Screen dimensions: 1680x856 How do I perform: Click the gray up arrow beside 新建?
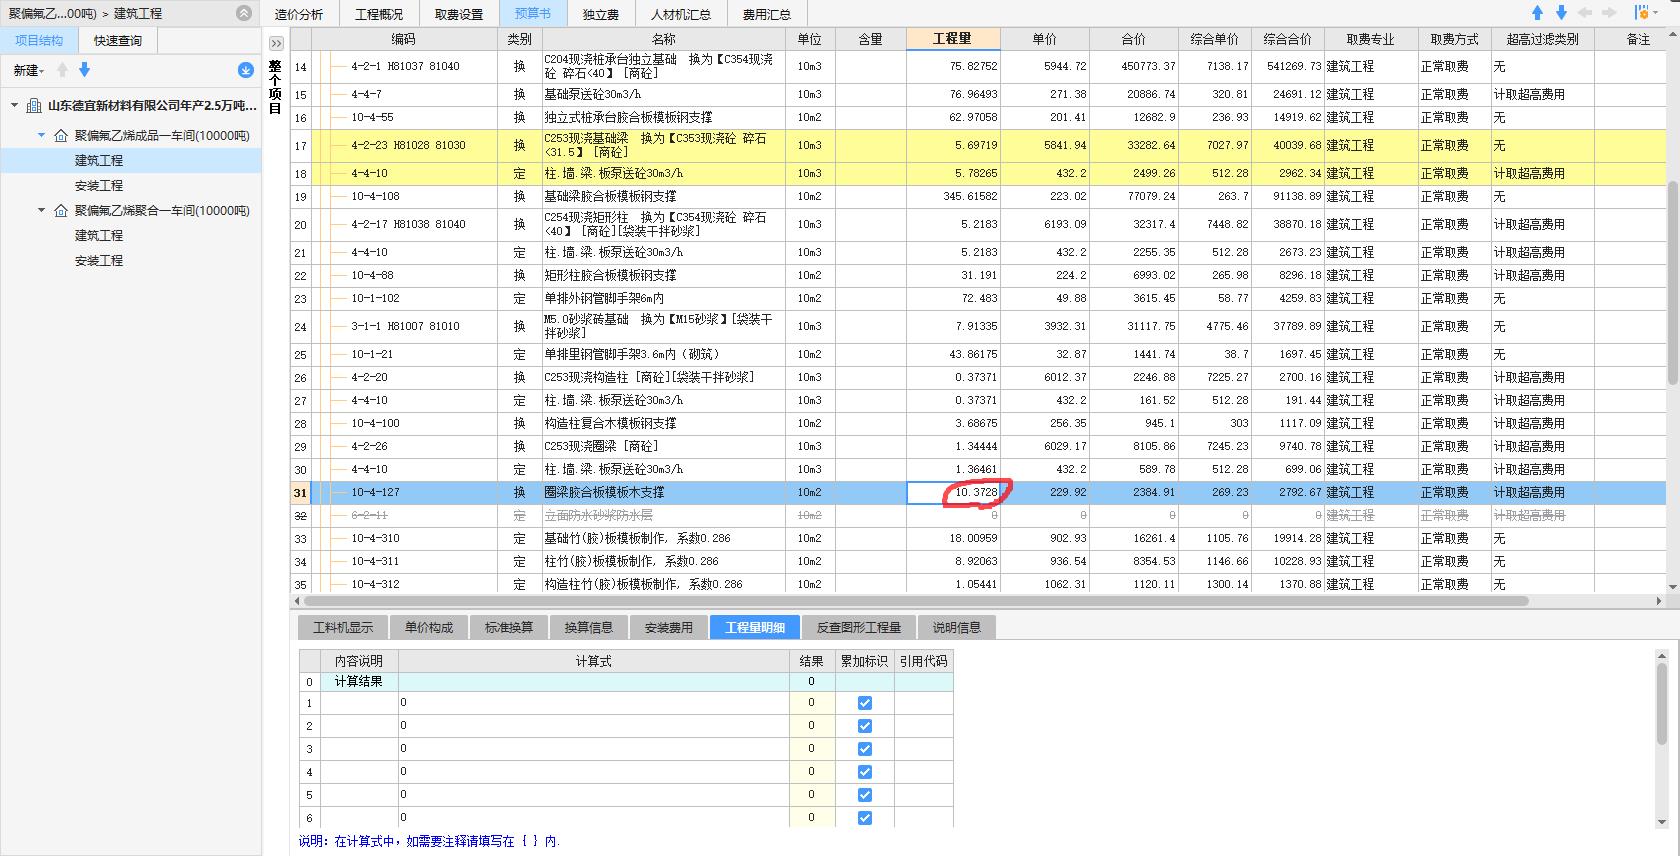pyautogui.click(x=62, y=70)
